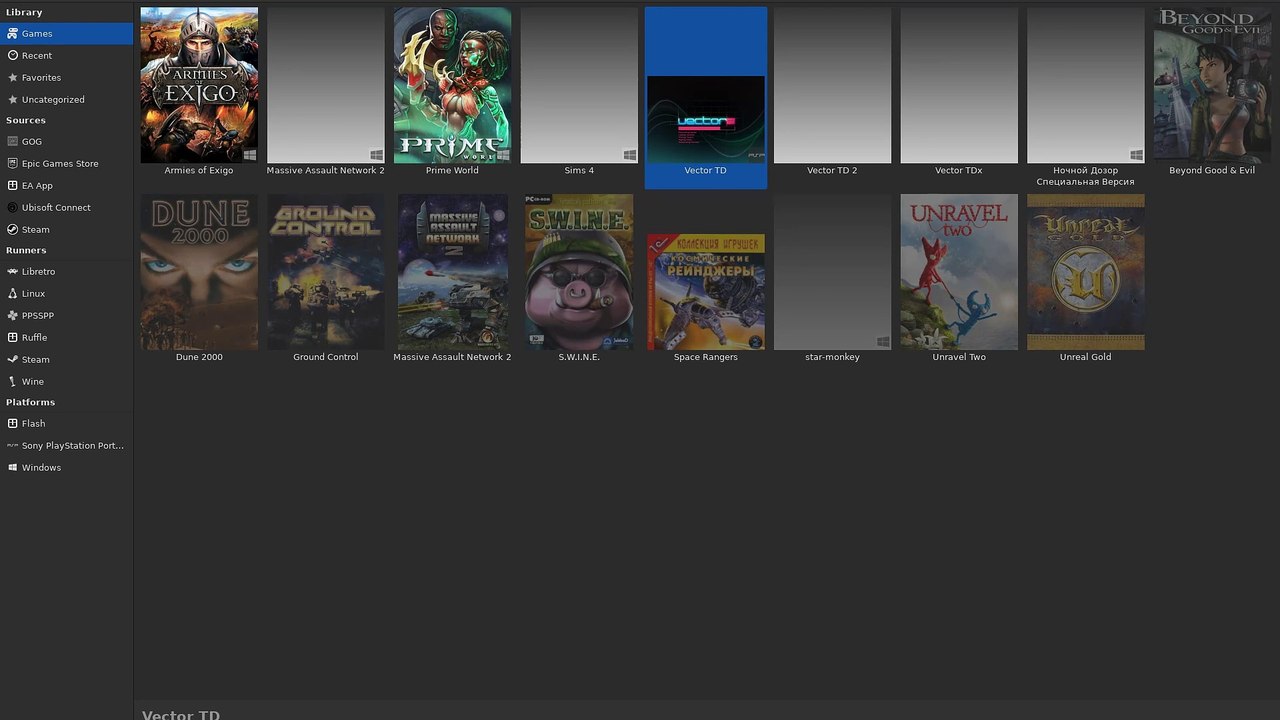This screenshot has width=1280, height=720.
Task: Click the "Vector TDx" game title
Action: point(959,171)
